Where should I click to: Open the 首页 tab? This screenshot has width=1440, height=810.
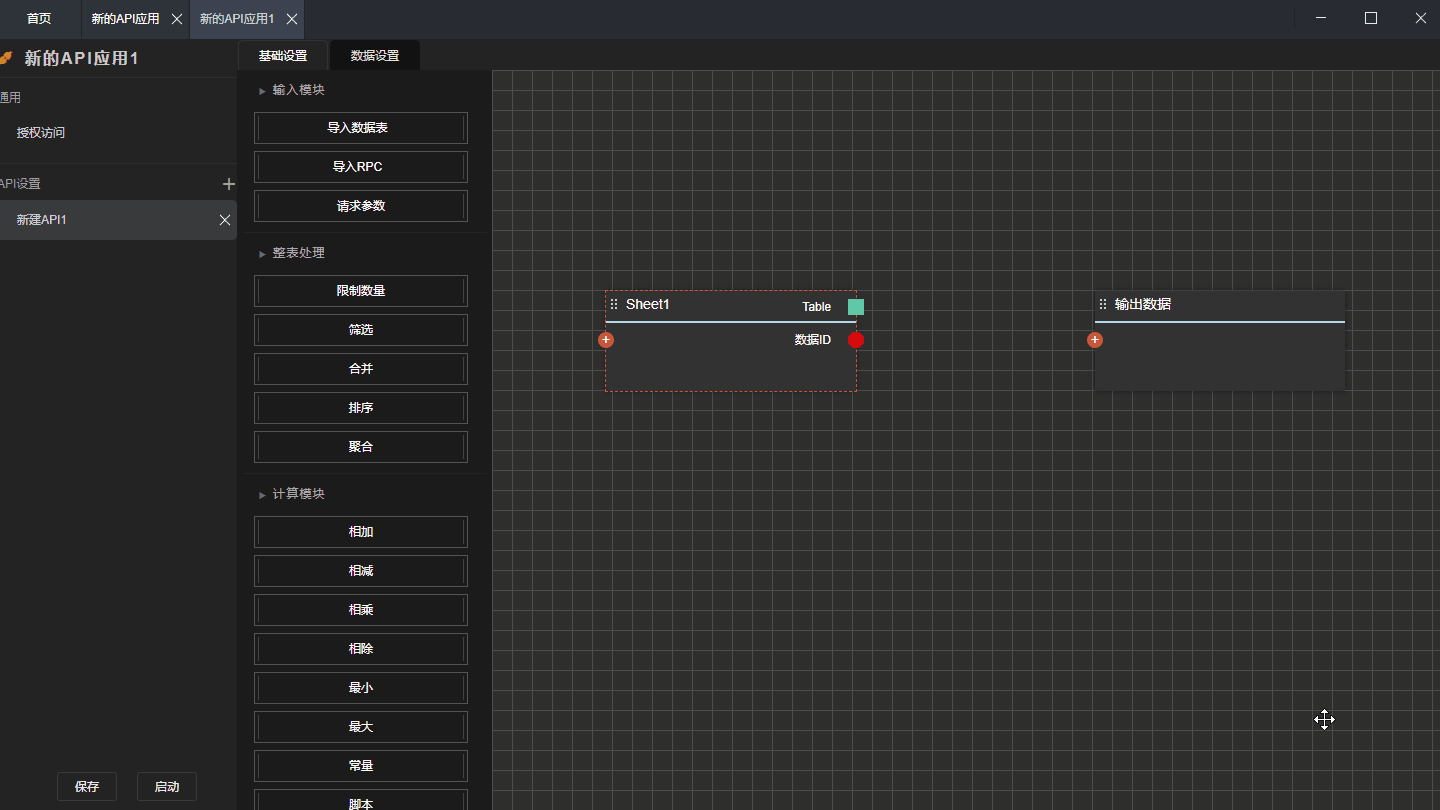(x=39, y=19)
